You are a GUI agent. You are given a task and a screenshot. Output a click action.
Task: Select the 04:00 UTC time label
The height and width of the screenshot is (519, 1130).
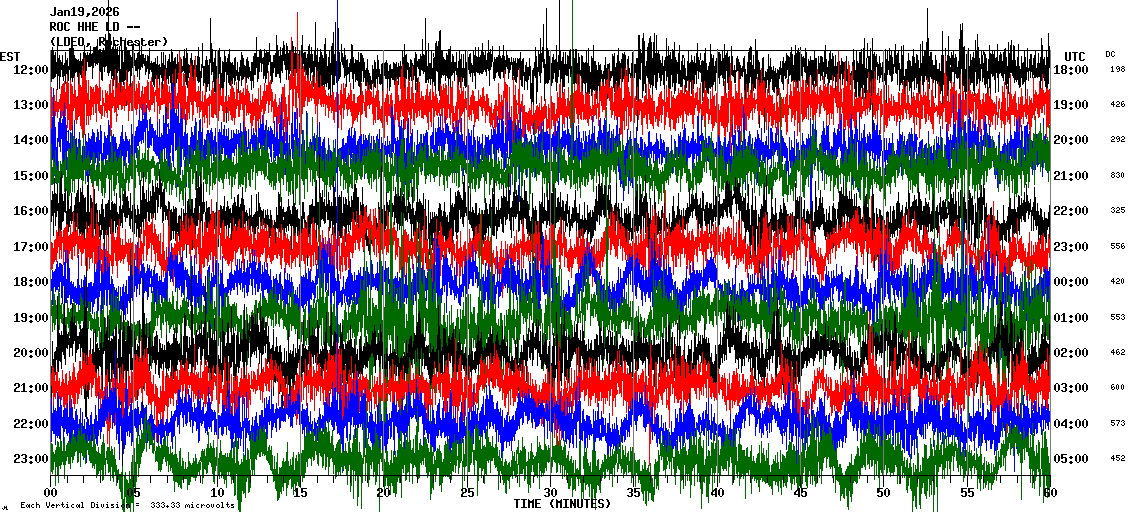point(1070,423)
